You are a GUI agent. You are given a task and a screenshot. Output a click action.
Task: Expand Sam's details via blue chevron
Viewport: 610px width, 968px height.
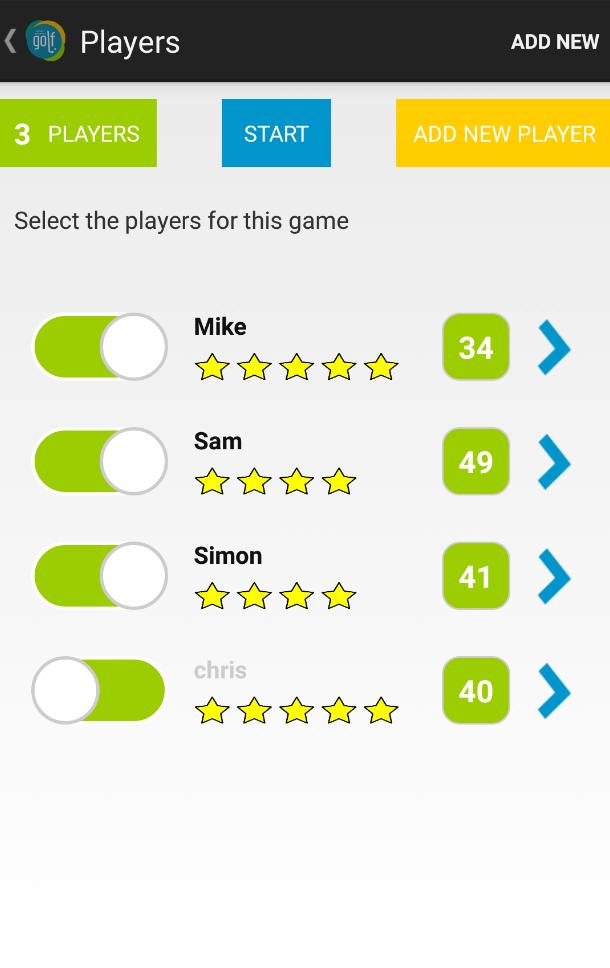click(x=554, y=462)
